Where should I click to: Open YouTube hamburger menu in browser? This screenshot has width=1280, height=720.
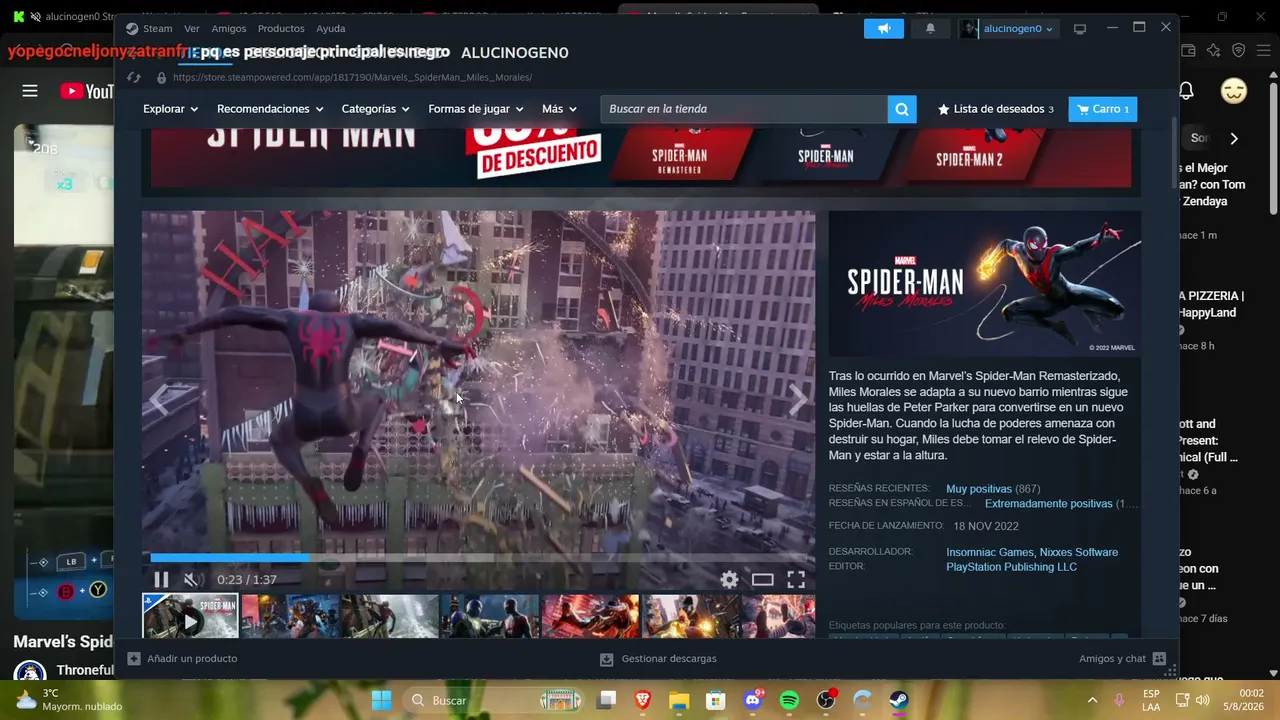[30, 91]
